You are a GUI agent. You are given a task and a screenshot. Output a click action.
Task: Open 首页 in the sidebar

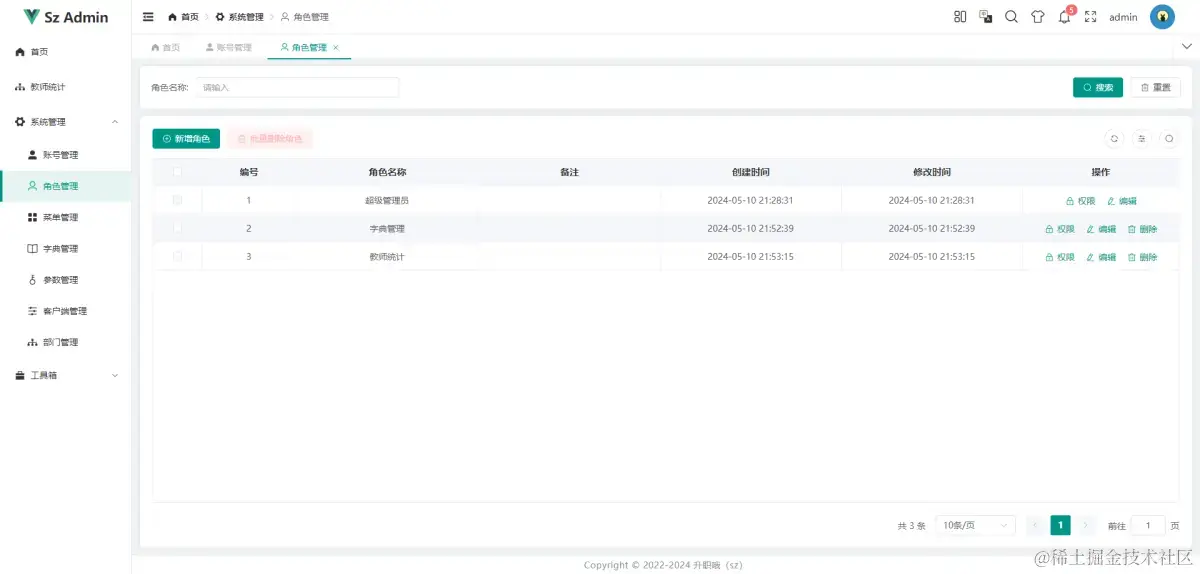point(65,51)
